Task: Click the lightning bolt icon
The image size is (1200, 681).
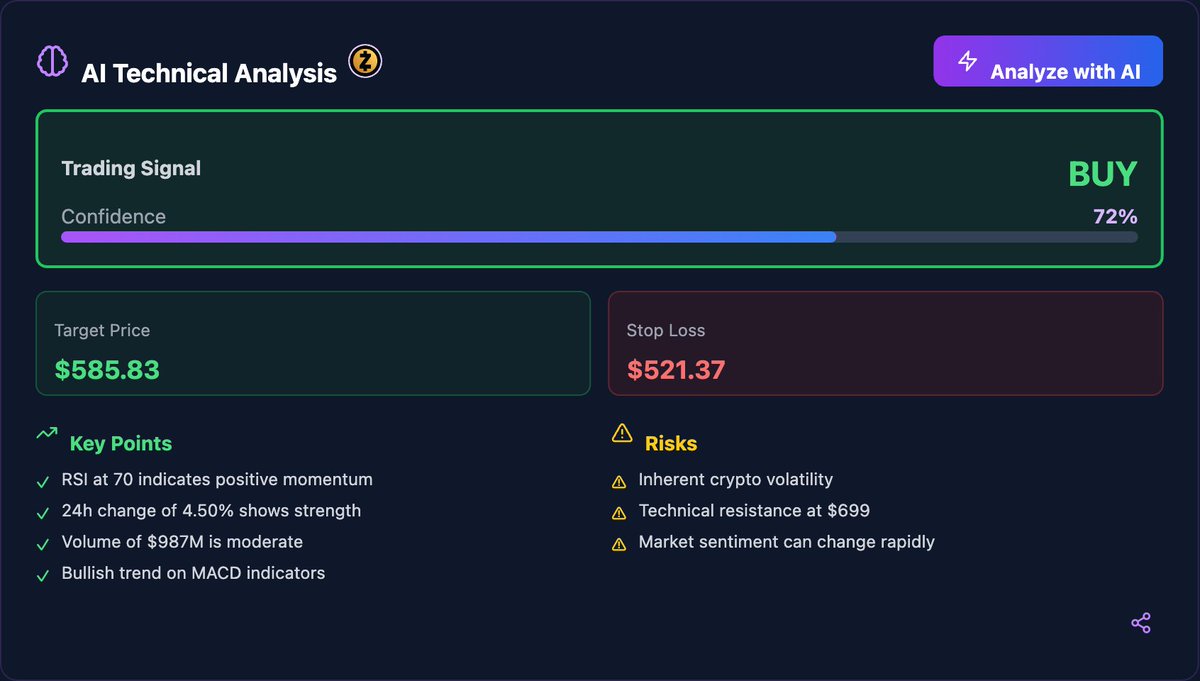Action: pos(968,61)
